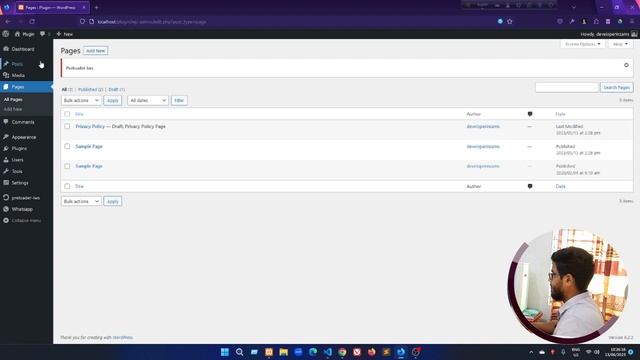Open the browser hamburger menu
The height and width of the screenshot is (360, 640).
[632, 22]
